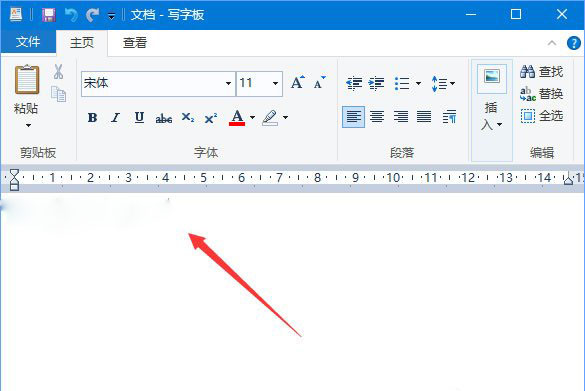Collapse the ribbon with the chevron
This screenshot has height=391, width=585.
552,43
